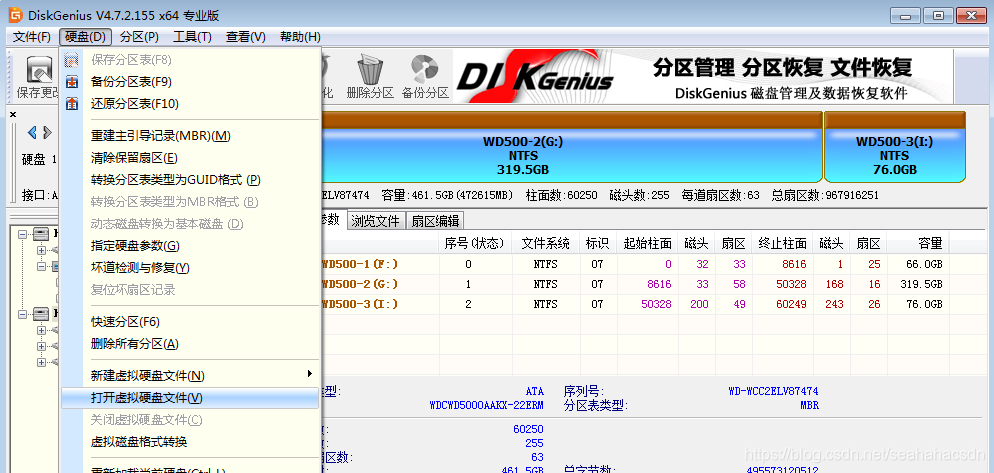Select the WD500-3(I:) table row
The width and height of the screenshot is (994, 473).
pyautogui.click(x=634, y=304)
